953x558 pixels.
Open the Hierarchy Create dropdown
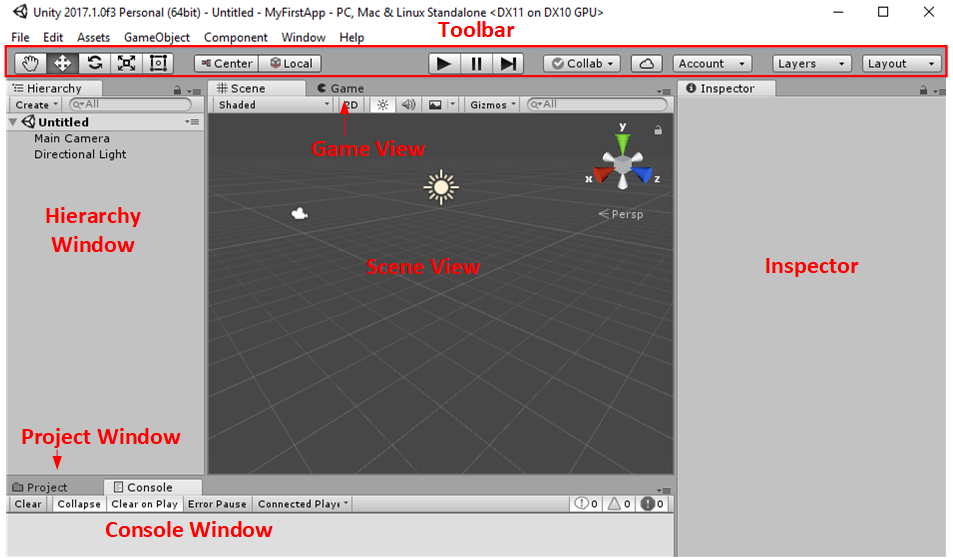click(35, 105)
